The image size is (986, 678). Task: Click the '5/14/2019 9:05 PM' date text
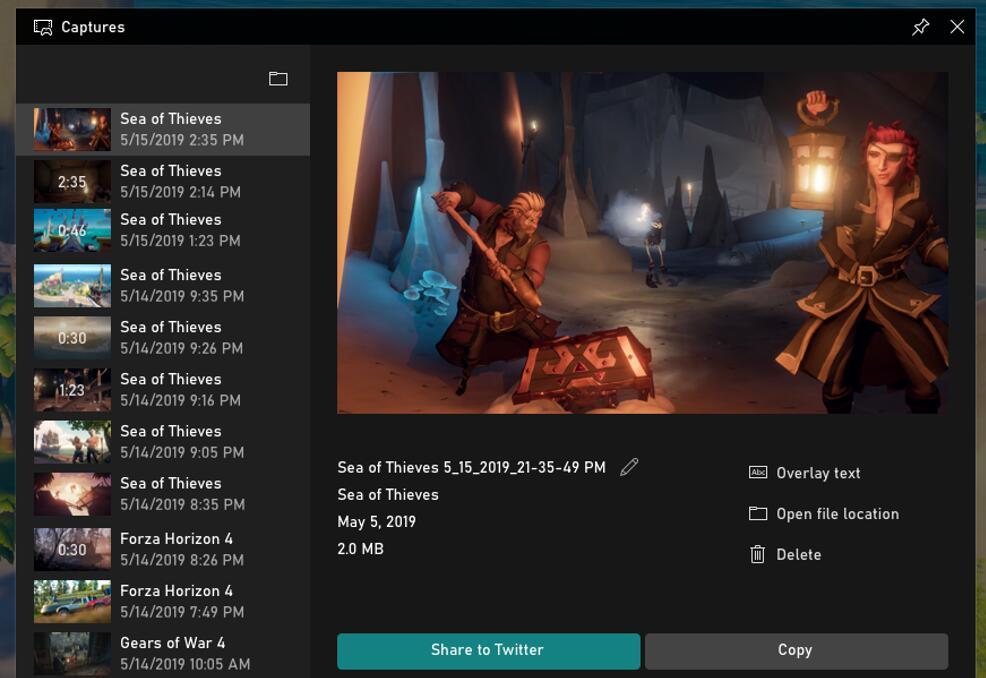(182, 453)
